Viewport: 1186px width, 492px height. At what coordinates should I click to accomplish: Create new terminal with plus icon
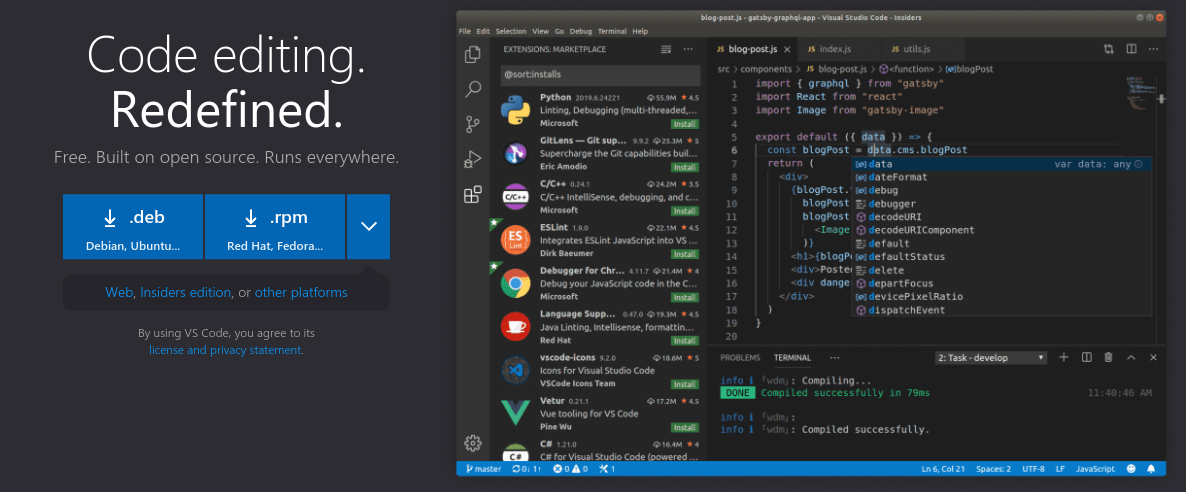(x=1063, y=357)
